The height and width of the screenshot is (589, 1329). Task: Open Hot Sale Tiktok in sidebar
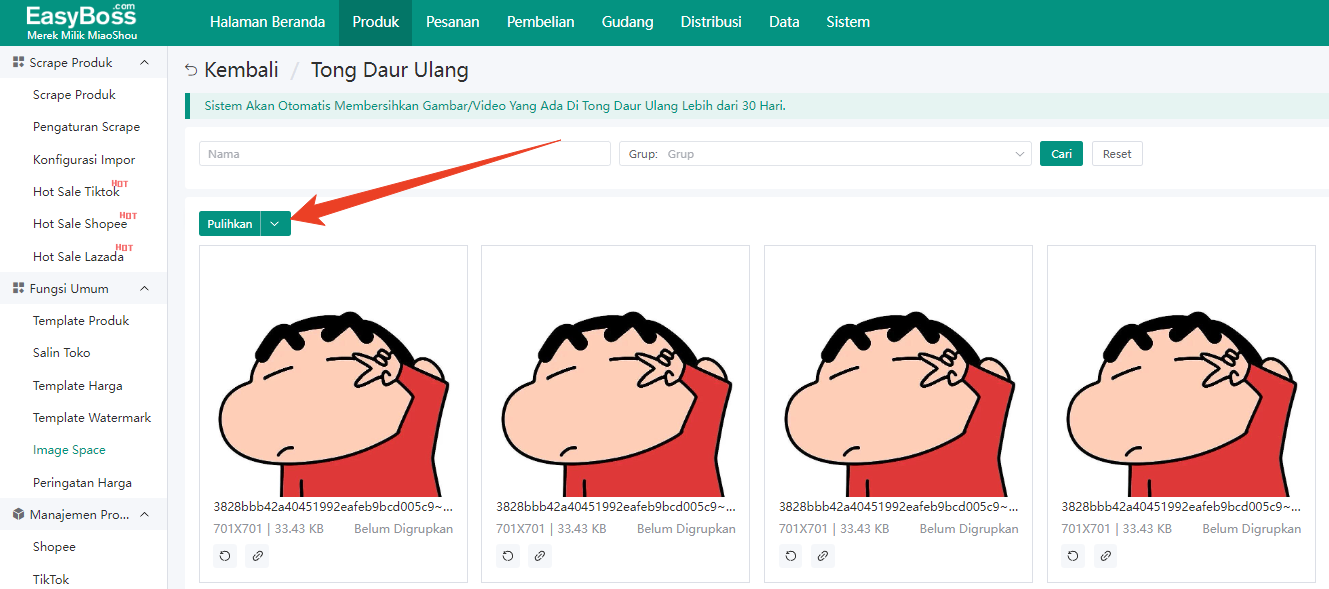click(76, 192)
